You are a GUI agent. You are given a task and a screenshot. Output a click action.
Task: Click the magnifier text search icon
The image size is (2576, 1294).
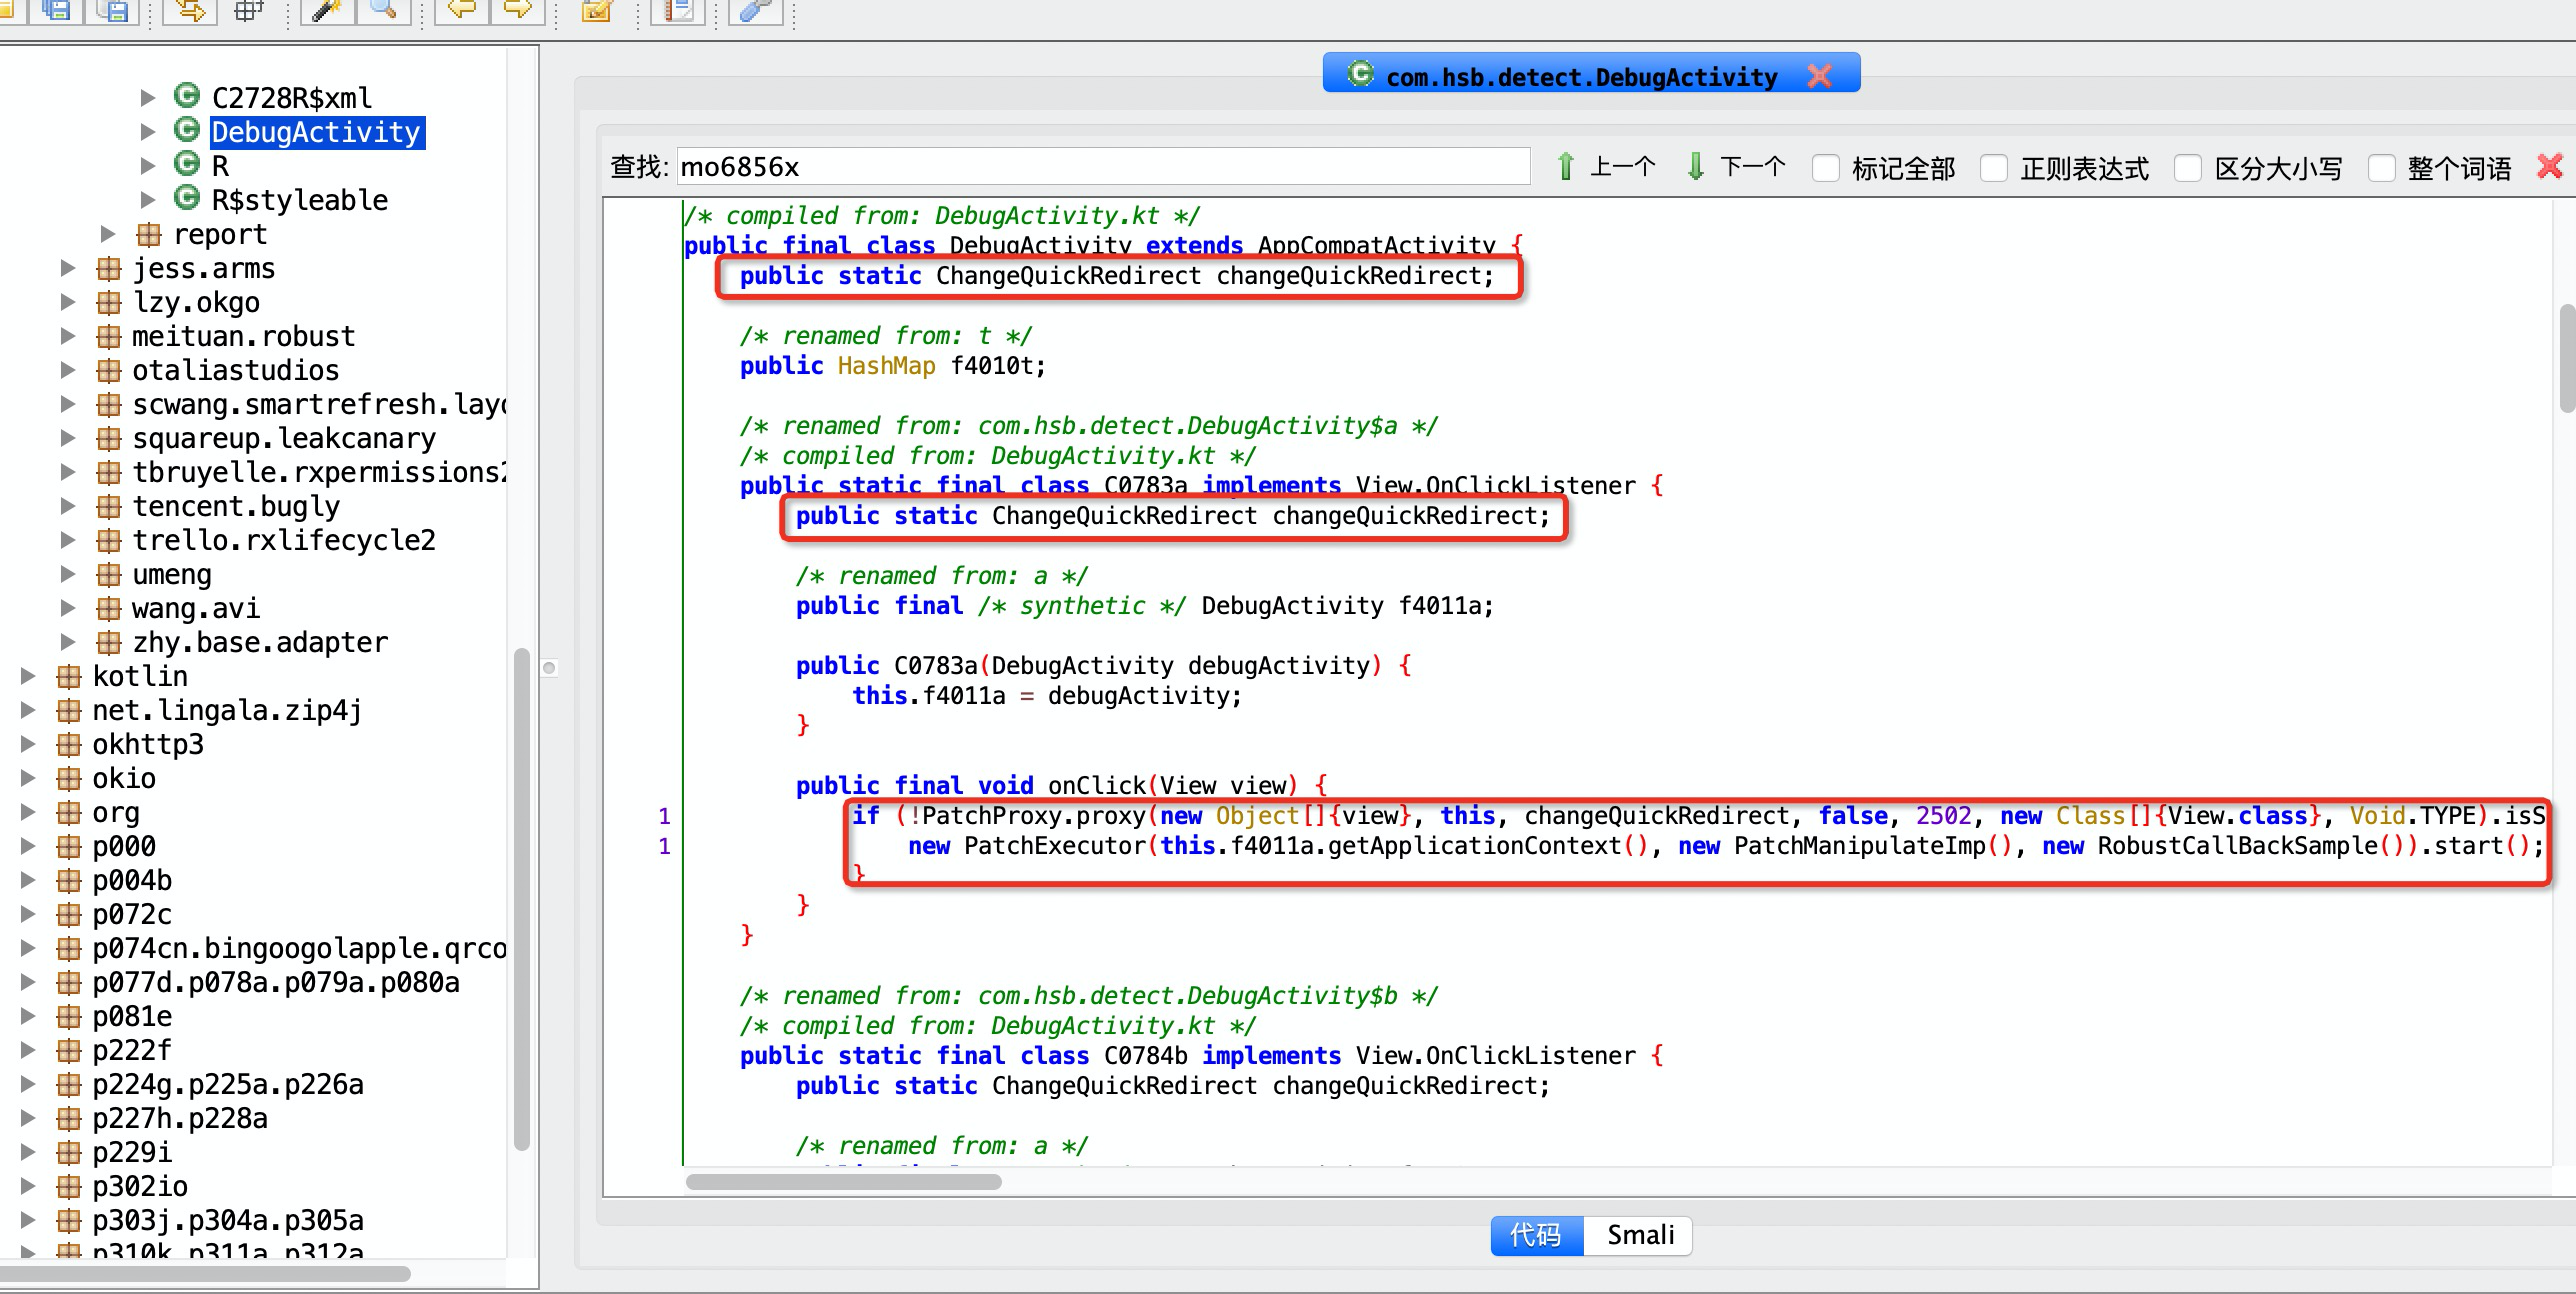383,10
